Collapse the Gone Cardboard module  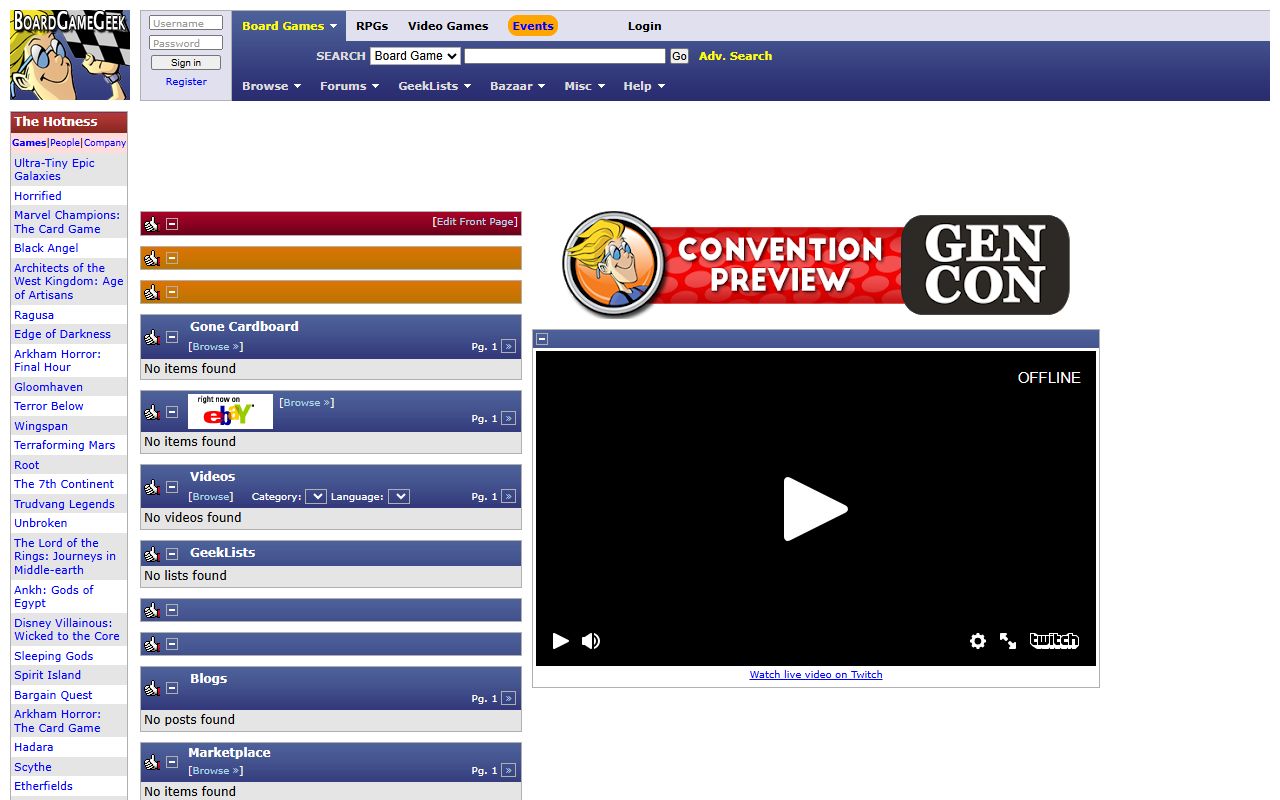[x=172, y=337]
